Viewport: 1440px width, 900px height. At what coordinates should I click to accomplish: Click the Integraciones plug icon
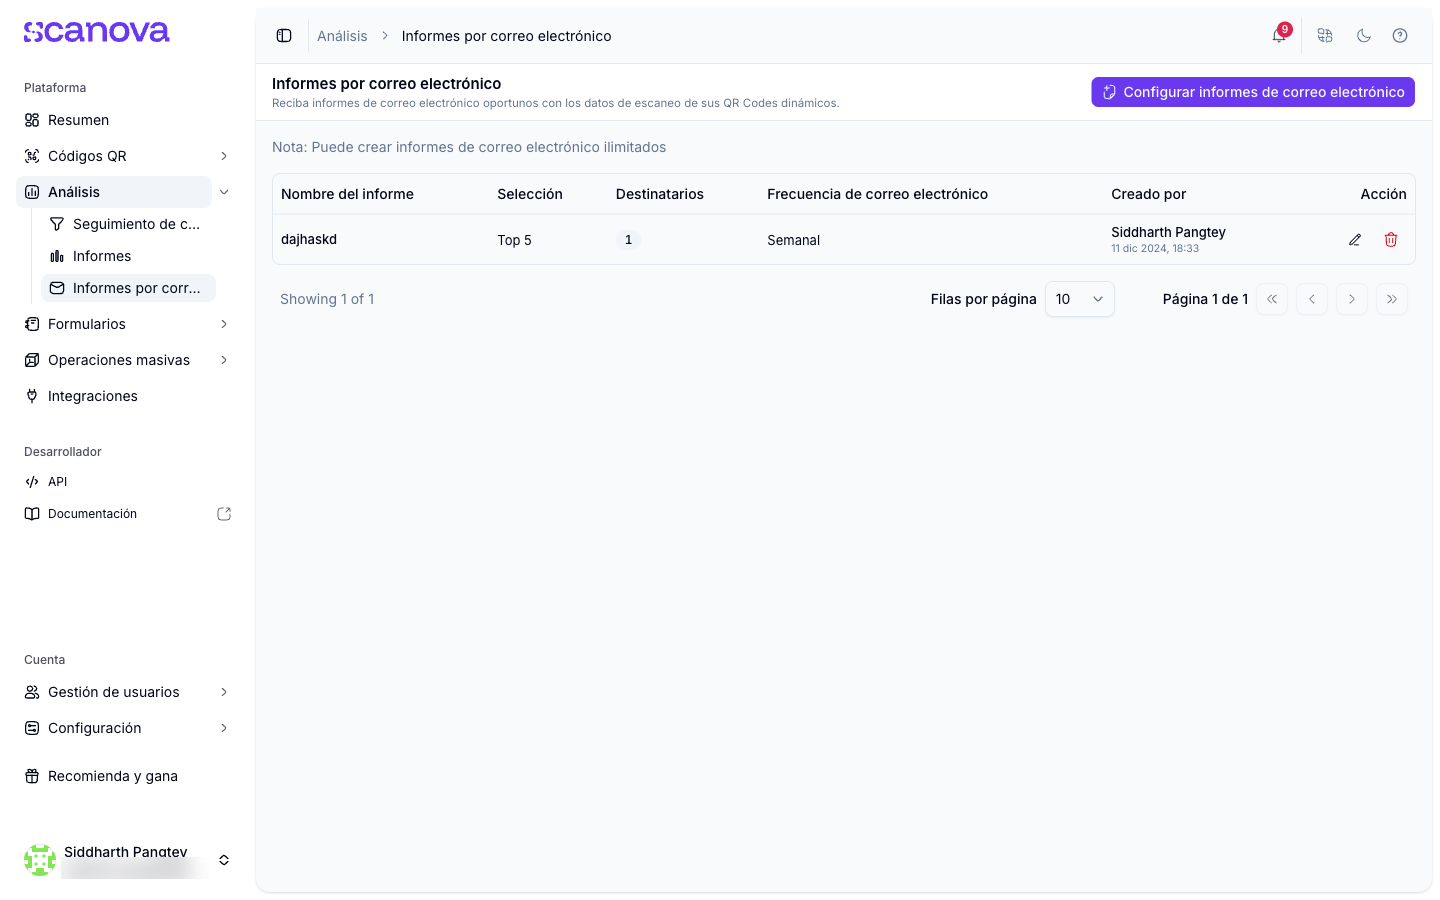click(32, 396)
